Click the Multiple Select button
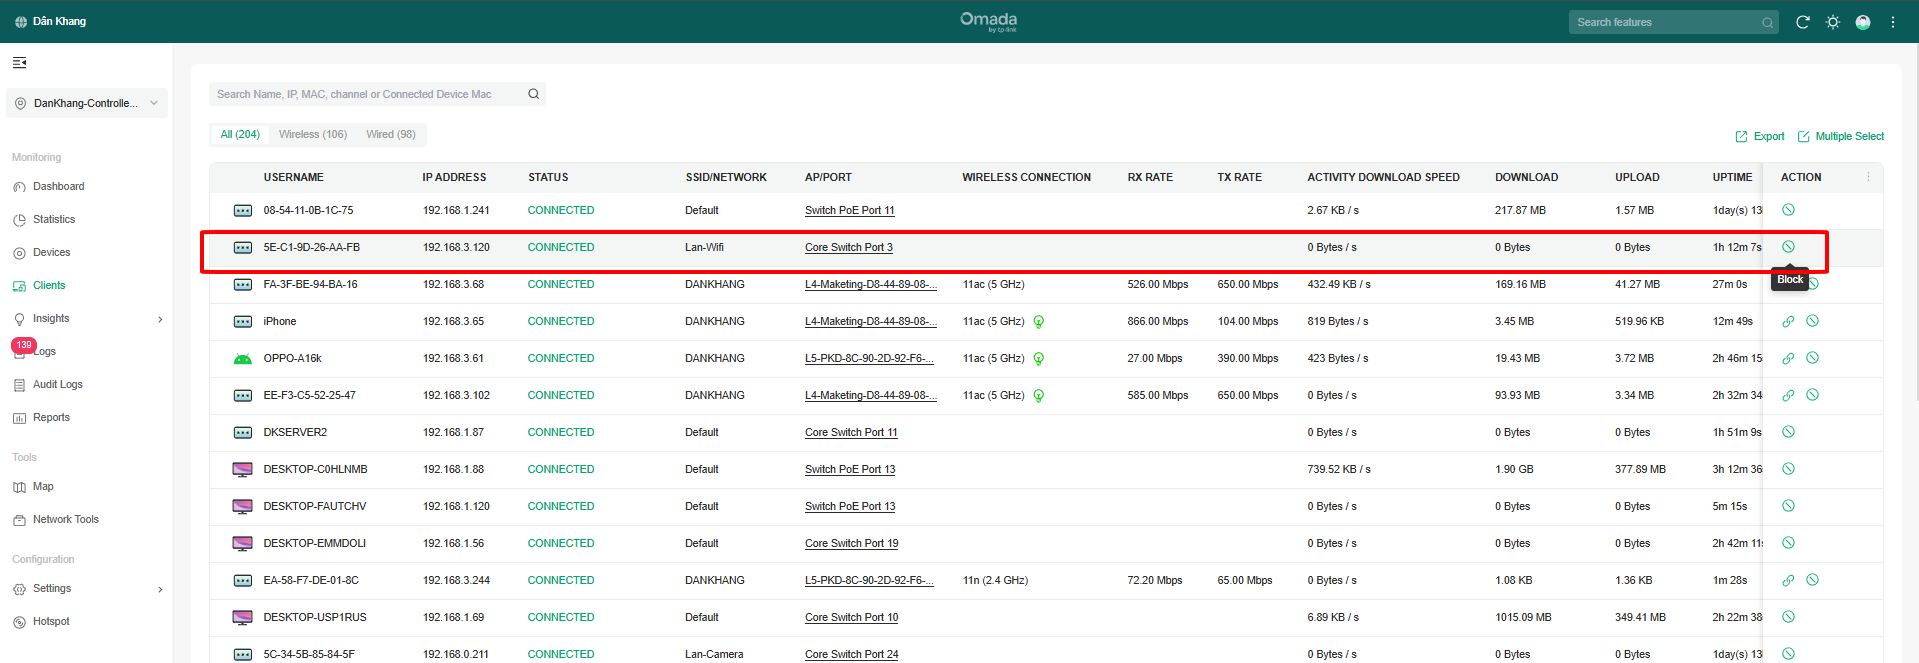Viewport: 1919px width, 663px height. click(1840, 136)
